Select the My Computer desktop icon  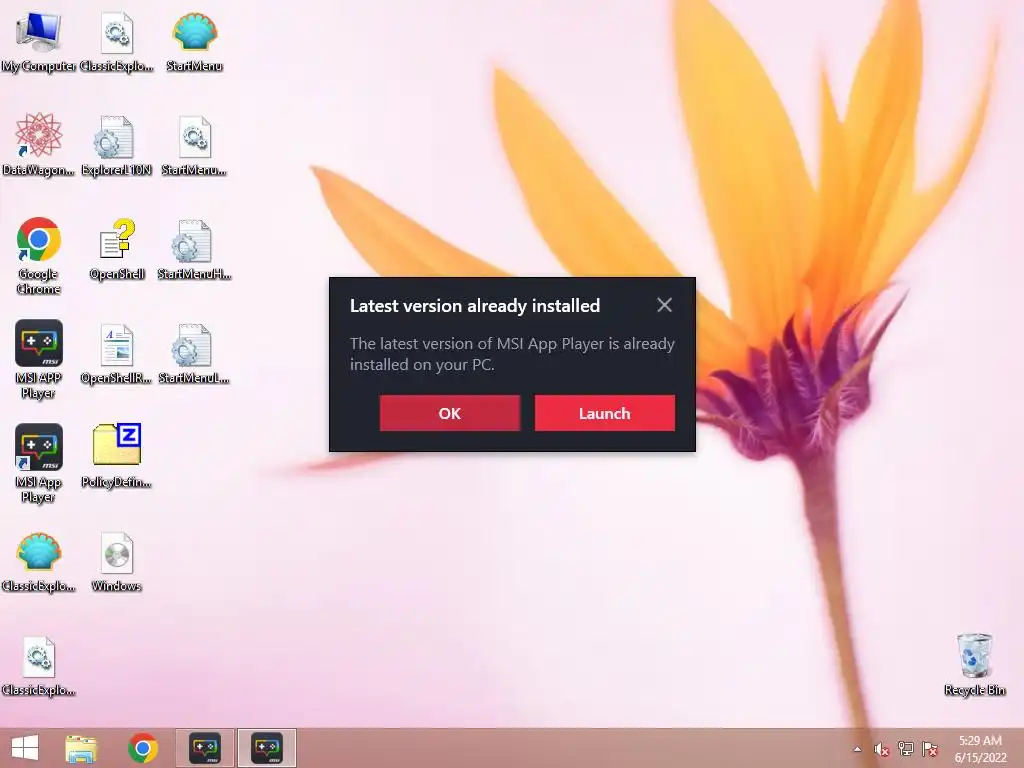pyautogui.click(x=39, y=40)
